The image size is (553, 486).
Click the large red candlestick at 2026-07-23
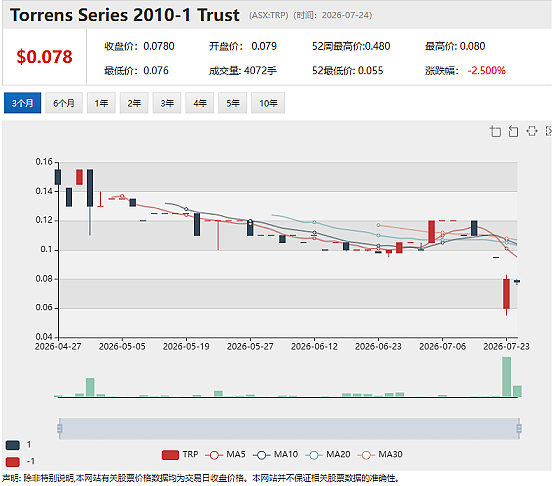pyautogui.click(x=506, y=294)
